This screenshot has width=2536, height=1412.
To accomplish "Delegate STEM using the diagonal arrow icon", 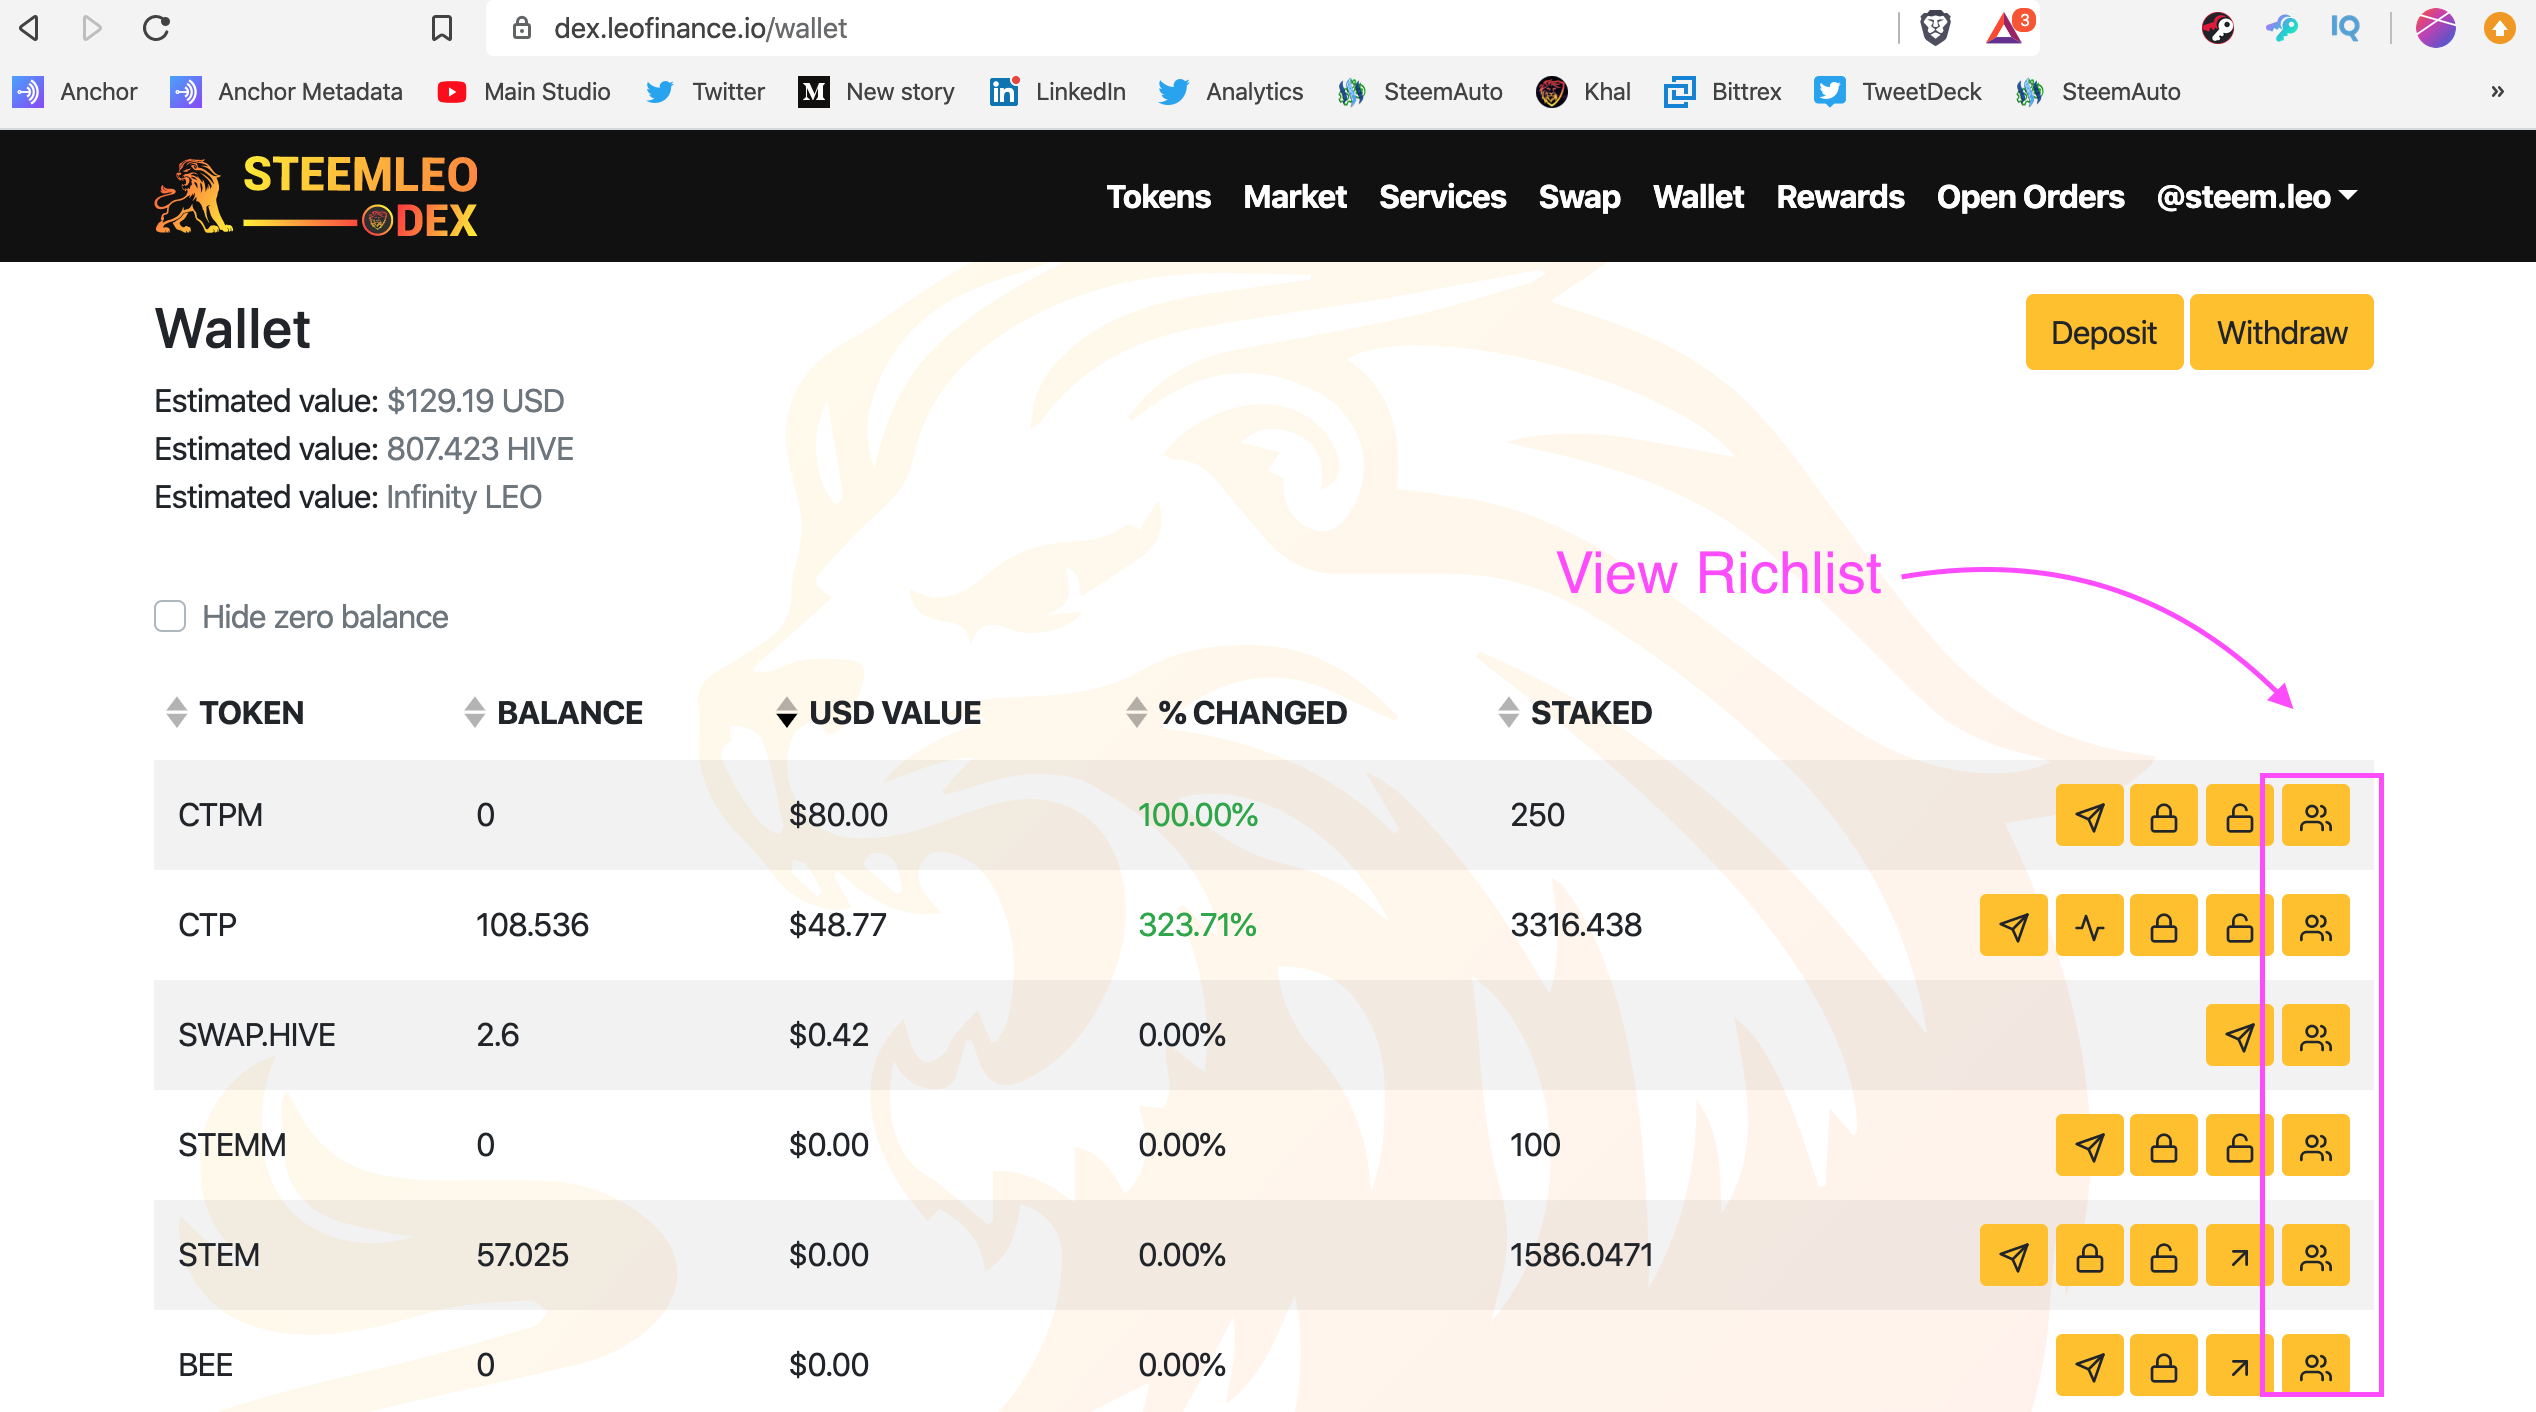I will click(2239, 1255).
